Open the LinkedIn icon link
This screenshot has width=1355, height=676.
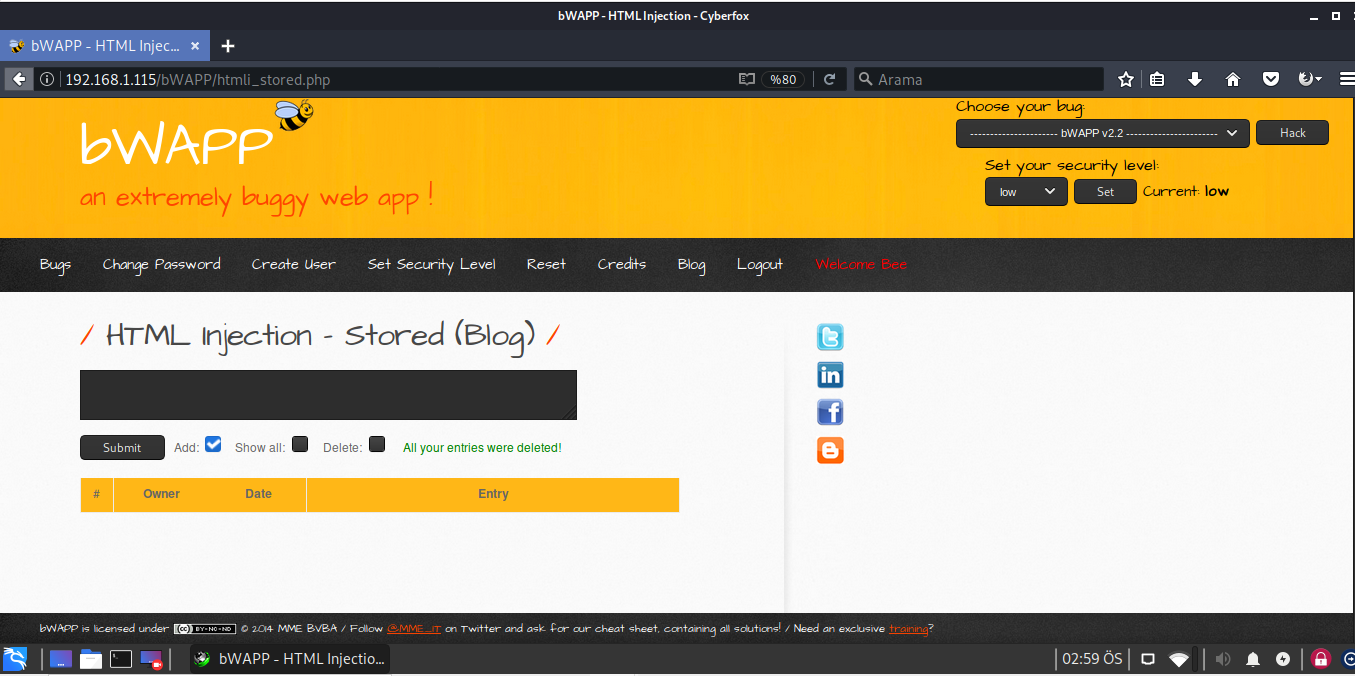point(830,375)
